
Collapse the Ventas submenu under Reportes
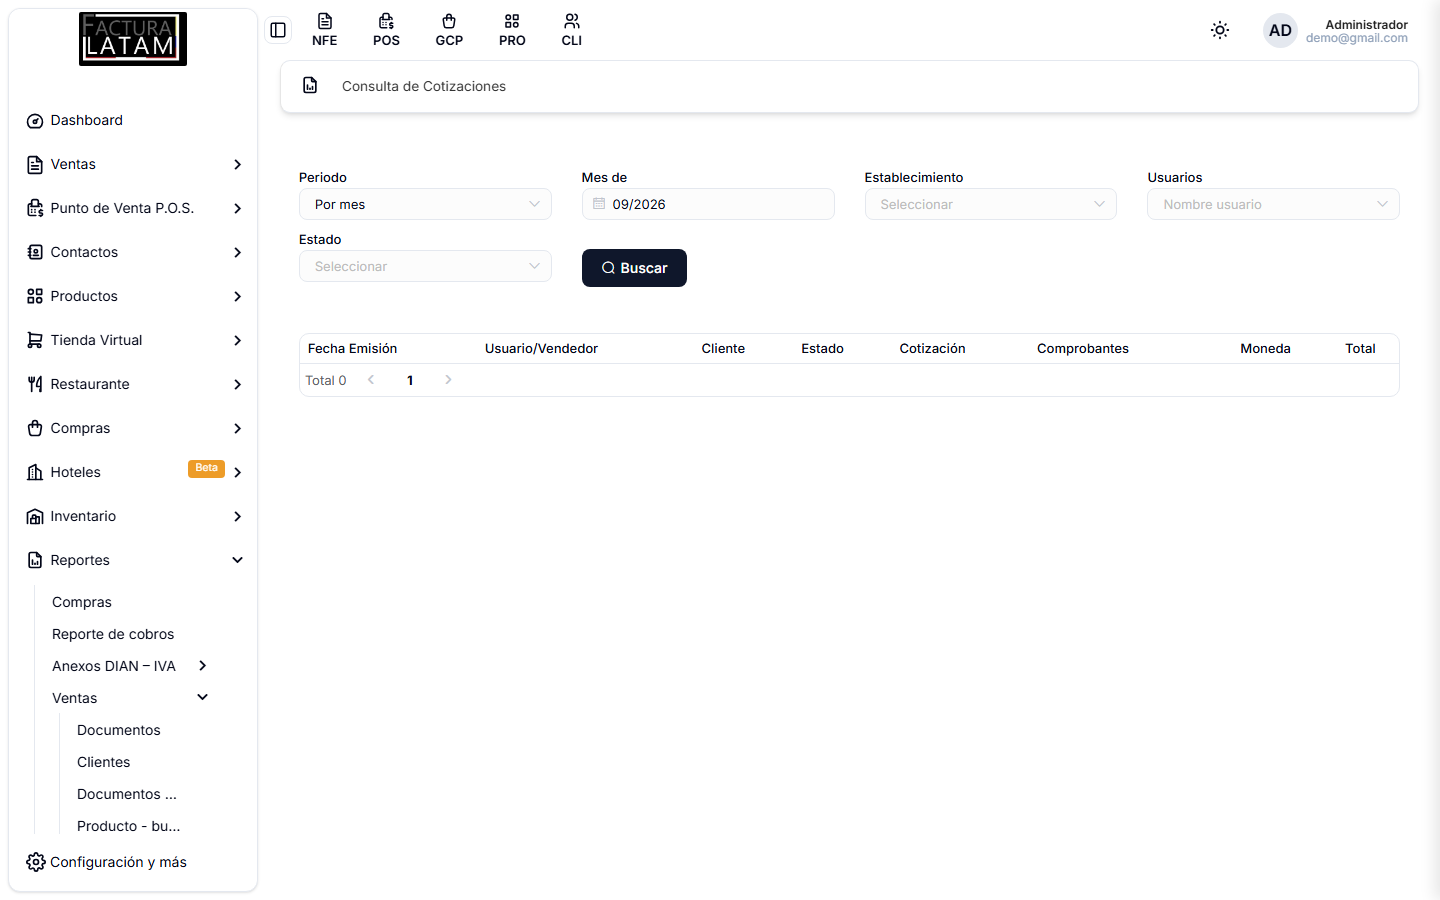203,697
